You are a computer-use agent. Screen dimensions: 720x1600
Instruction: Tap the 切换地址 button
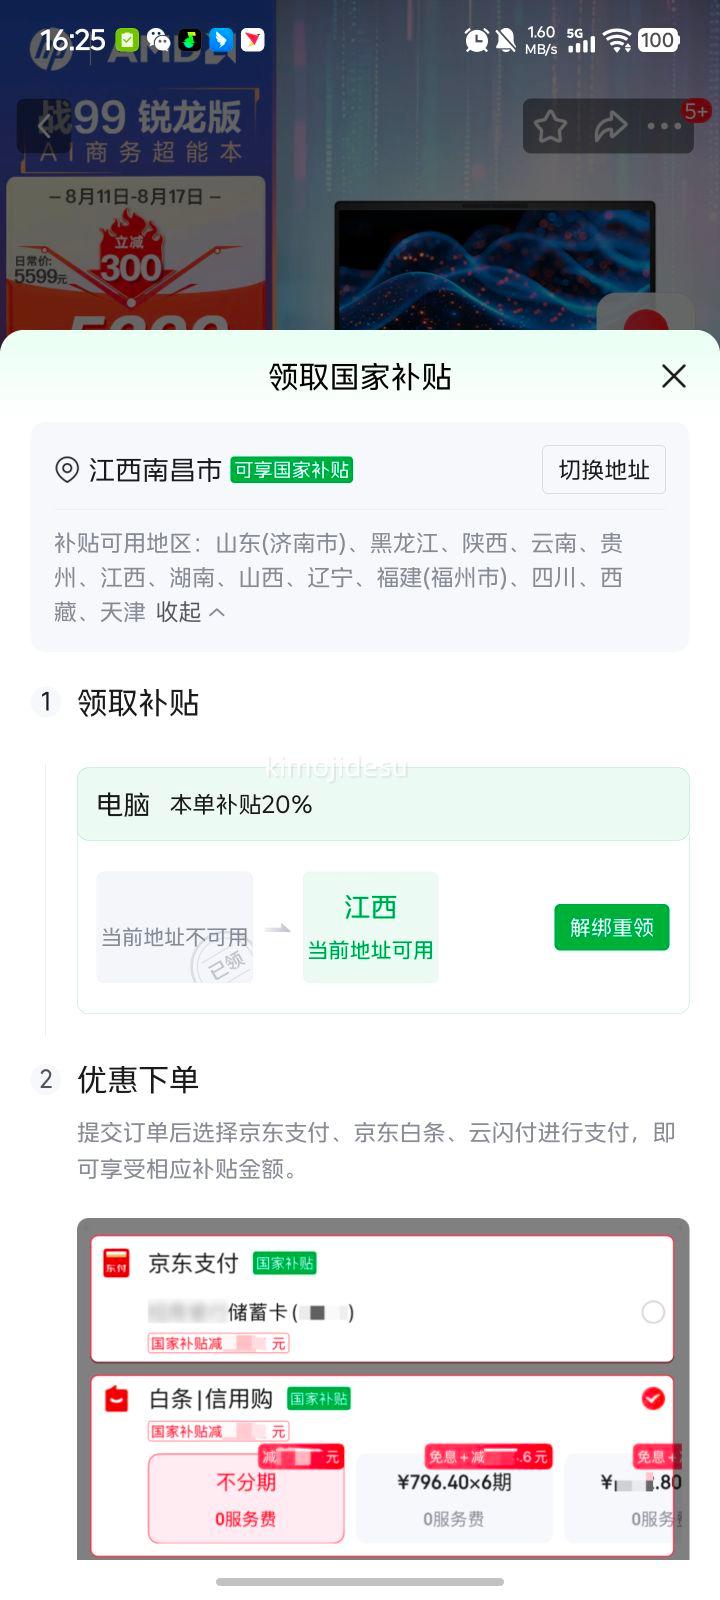point(604,470)
